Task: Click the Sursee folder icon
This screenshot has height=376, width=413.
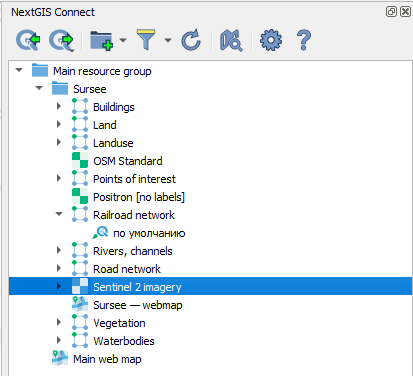Action: (x=60, y=89)
